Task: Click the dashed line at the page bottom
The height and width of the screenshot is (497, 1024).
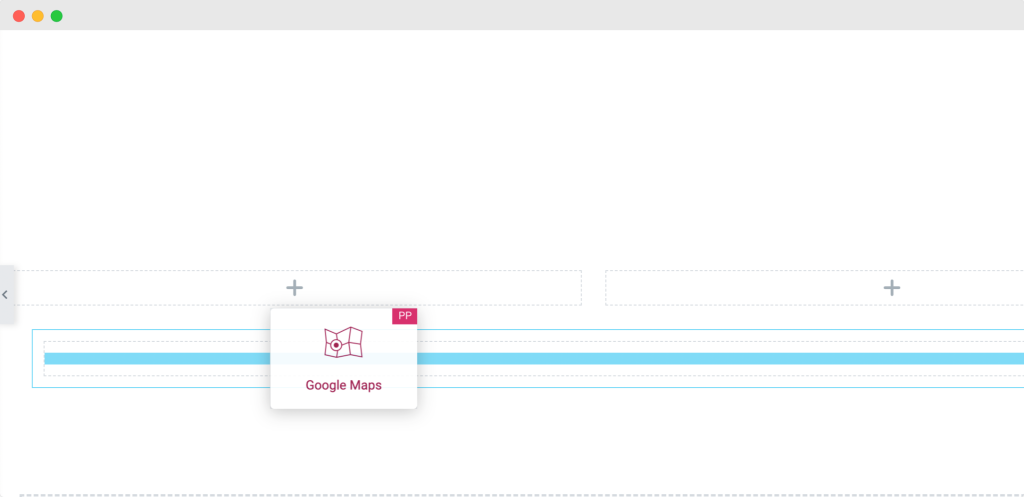Action: click(521, 495)
